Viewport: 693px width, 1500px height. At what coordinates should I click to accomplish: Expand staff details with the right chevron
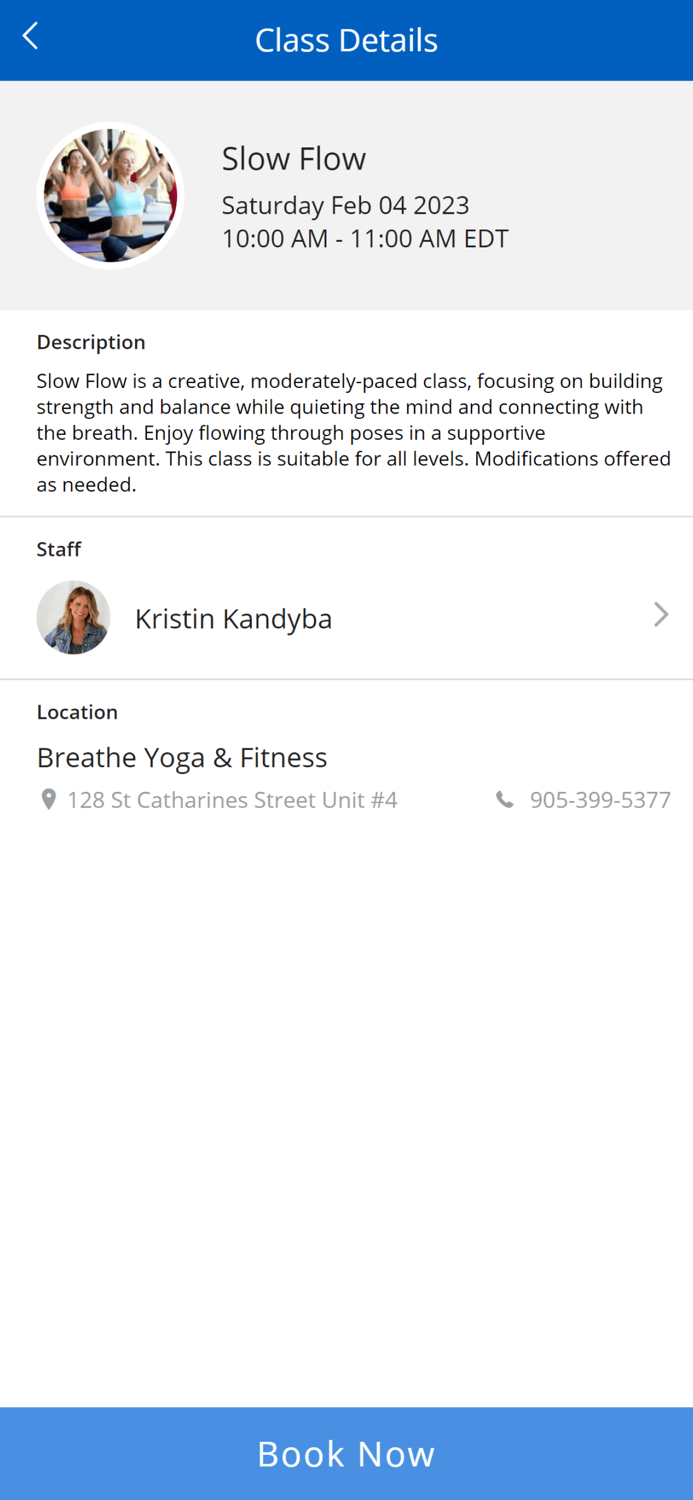[x=660, y=616]
